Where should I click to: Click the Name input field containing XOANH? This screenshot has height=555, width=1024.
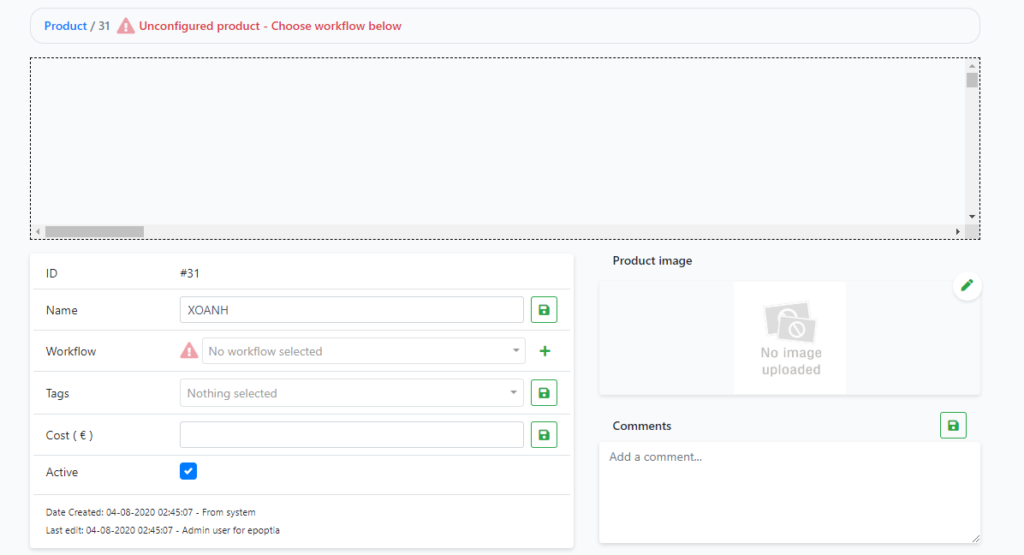[x=351, y=310]
